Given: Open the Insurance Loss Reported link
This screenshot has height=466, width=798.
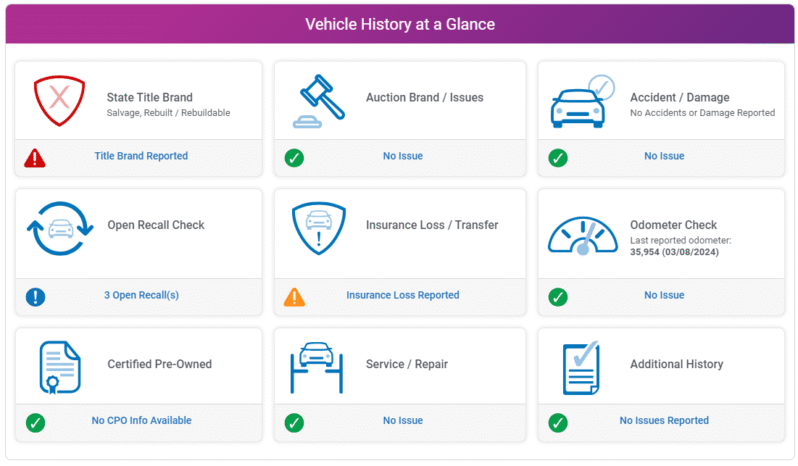Looking at the screenshot, I should [403, 295].
